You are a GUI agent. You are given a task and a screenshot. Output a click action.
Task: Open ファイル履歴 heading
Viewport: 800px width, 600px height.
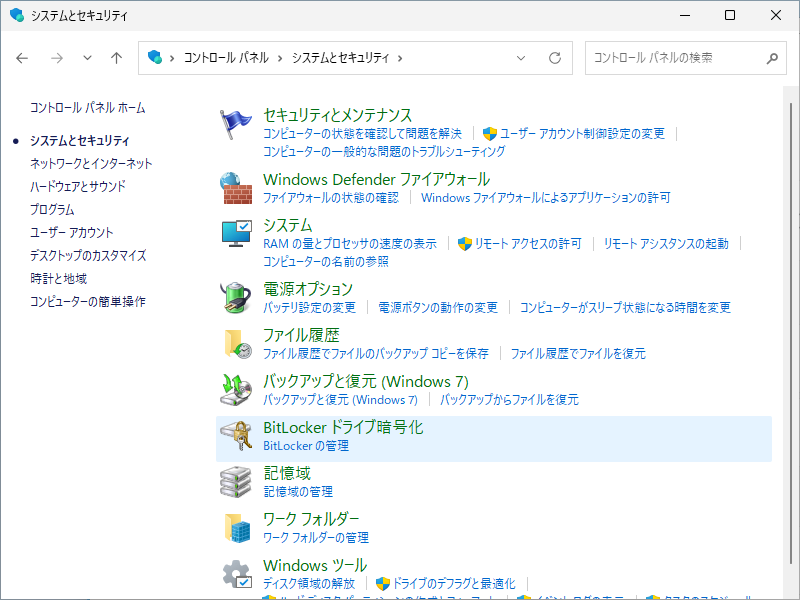(301, 335)
